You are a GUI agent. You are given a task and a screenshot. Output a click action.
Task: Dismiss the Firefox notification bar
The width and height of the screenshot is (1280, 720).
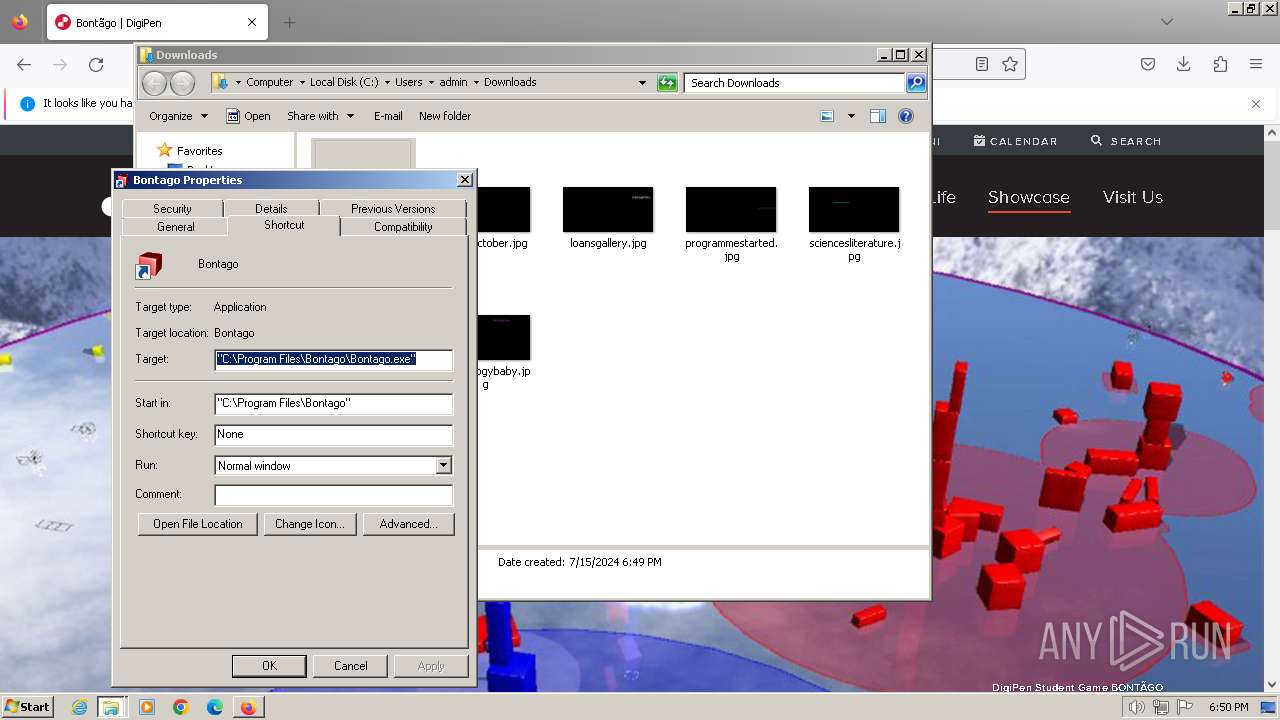coord(1256,103)
